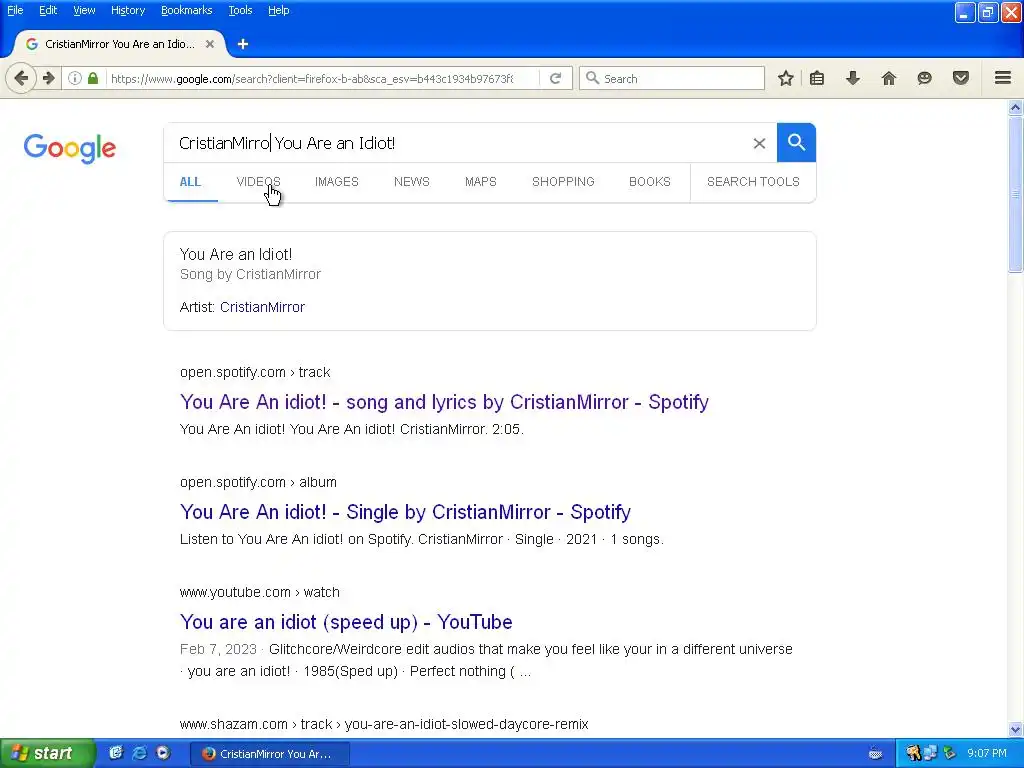Open the Downloads arrow icon
Image resolution: width=1024 pixels, height=768 pixels.
[x=852, y=78]
